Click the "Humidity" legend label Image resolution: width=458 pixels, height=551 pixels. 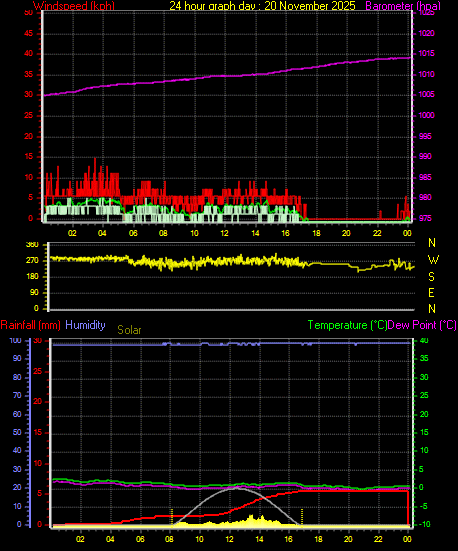[x=85, y=325]
